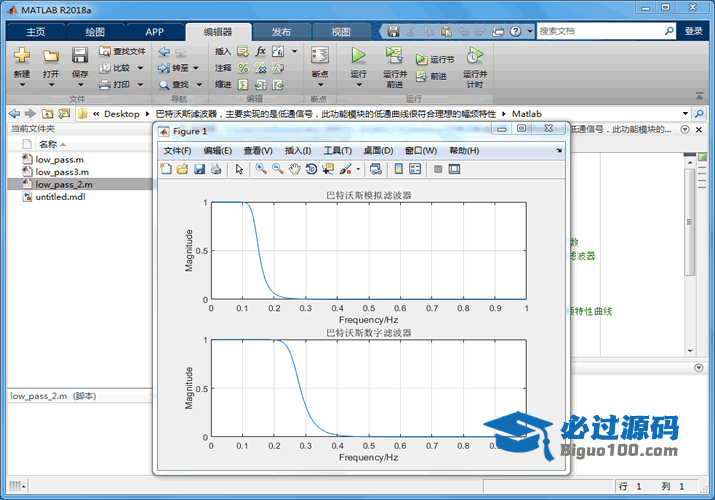Switch to the View (视图) tab
Image resolution: width=715 pixels, height=500 pixels.
(341, 32)
